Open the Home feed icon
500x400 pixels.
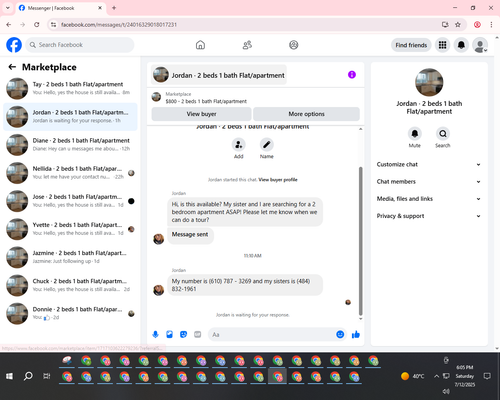[200, 45]
